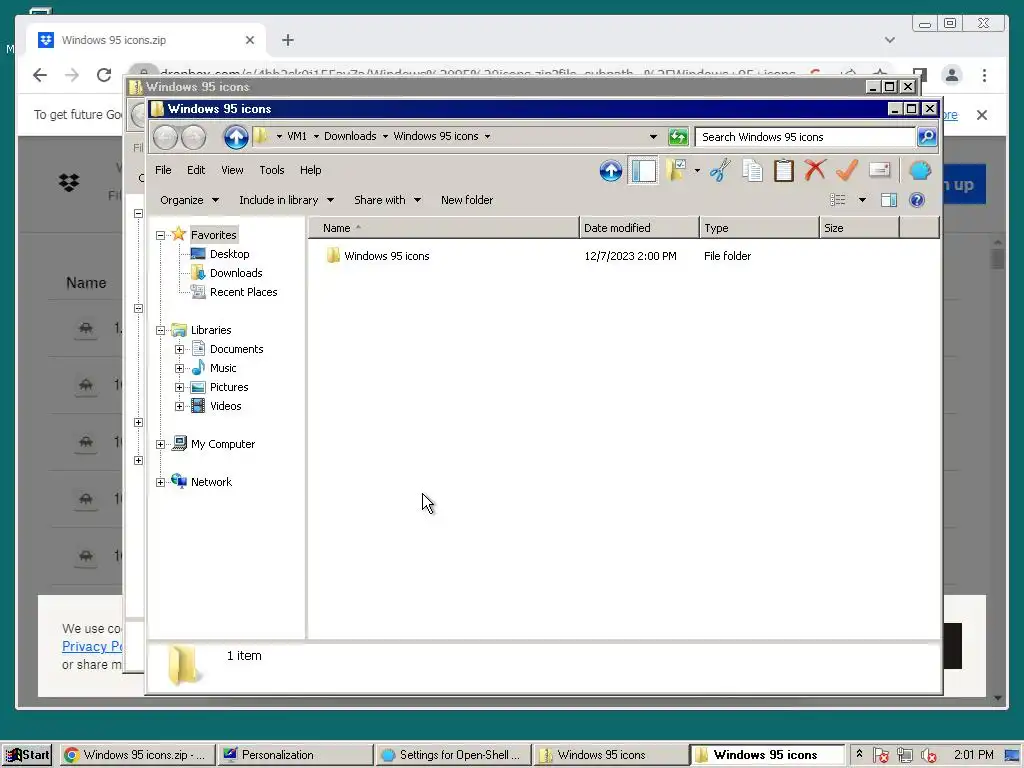Select Recent Places in Favorites
Viewport: 1024px width, 768px height.
click(243, 292)
